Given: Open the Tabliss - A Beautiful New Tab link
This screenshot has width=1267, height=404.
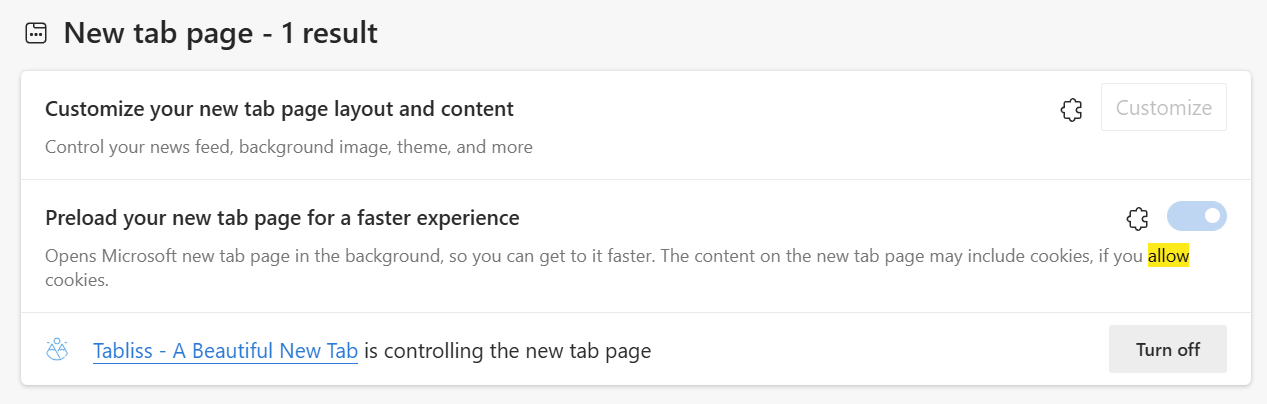Looking at the screenshot, I should click(x=225, y=351).
